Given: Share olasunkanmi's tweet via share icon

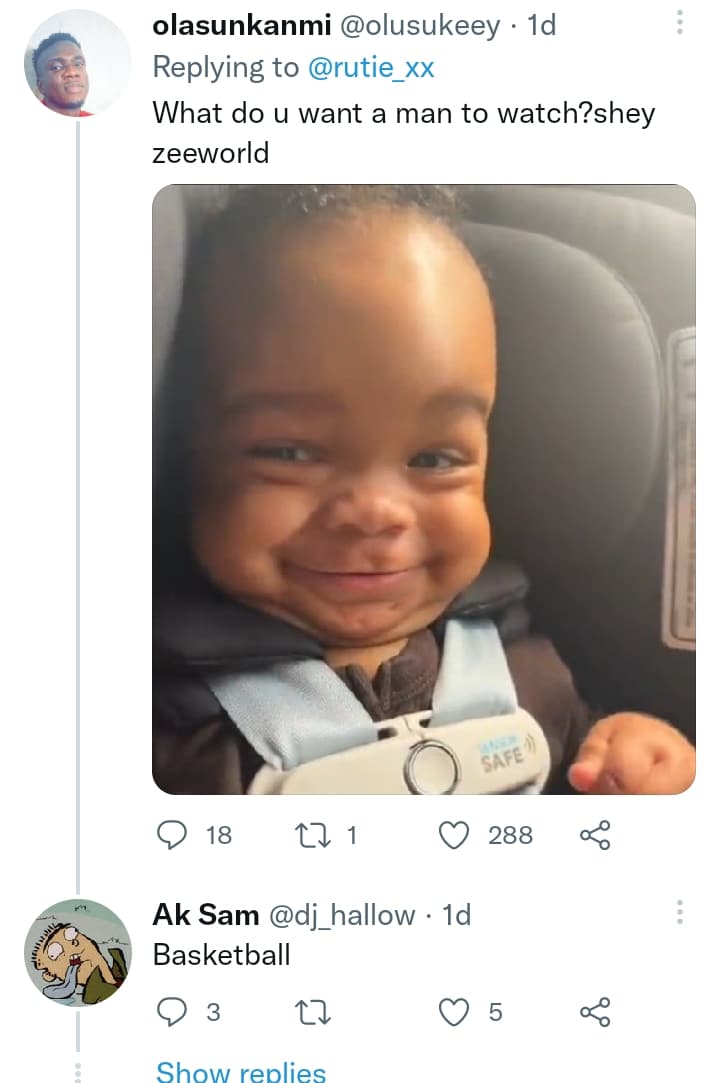Looking at the screenshot, I should pyautogui.click(x=595, y=835).
